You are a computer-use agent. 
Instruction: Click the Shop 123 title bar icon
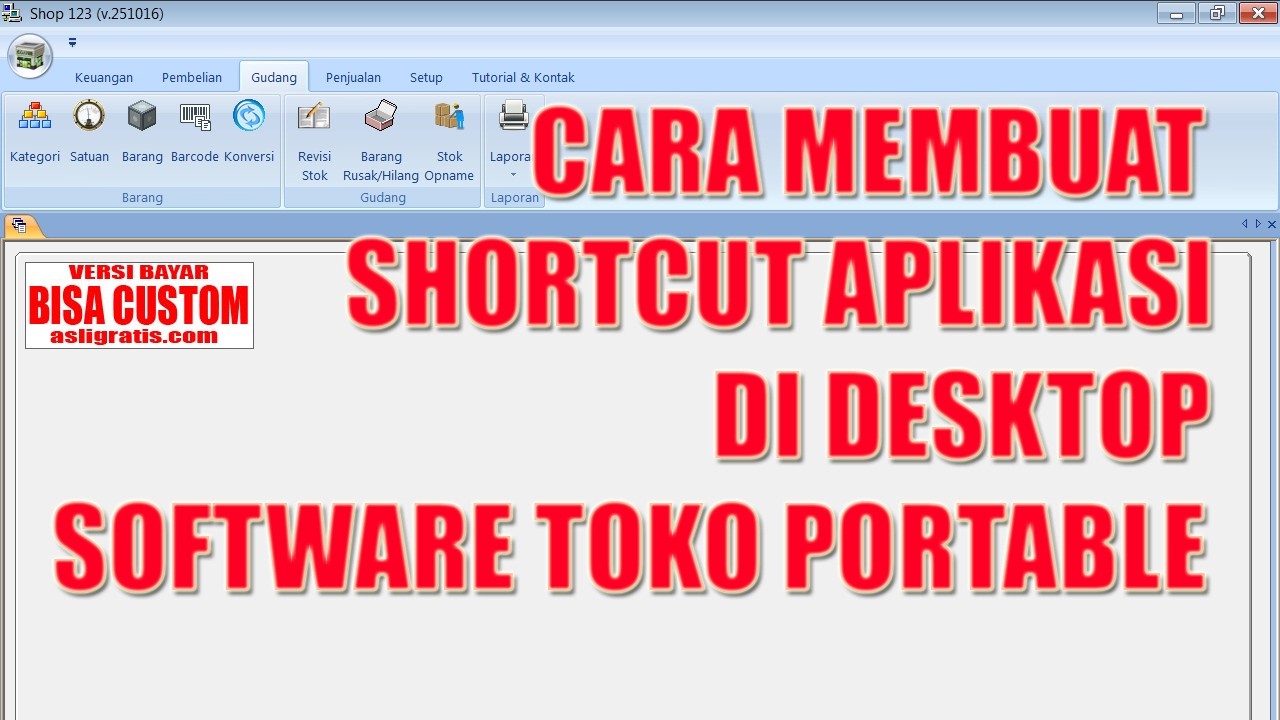click(12, 13)
